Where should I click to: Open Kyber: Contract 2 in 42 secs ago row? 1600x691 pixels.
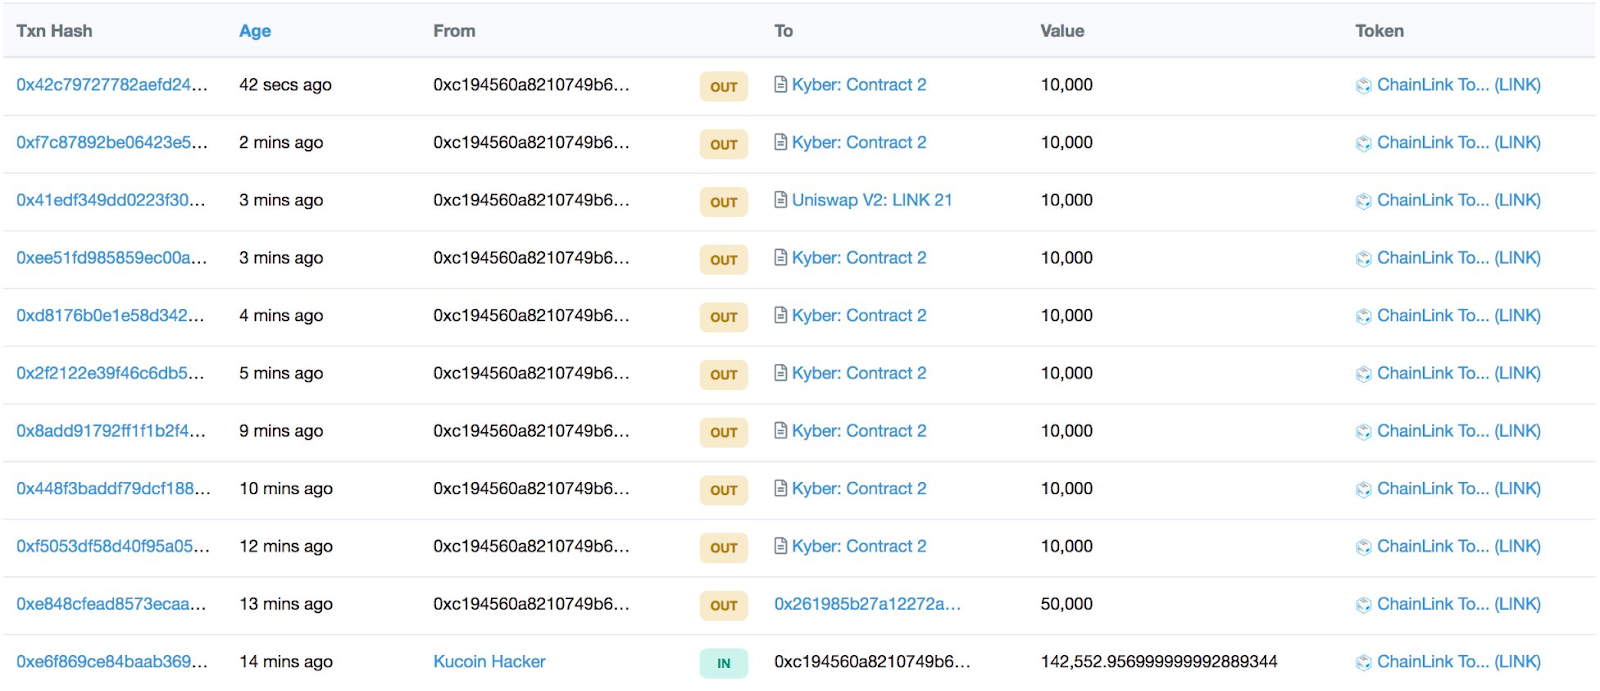[x=859, y=85]
